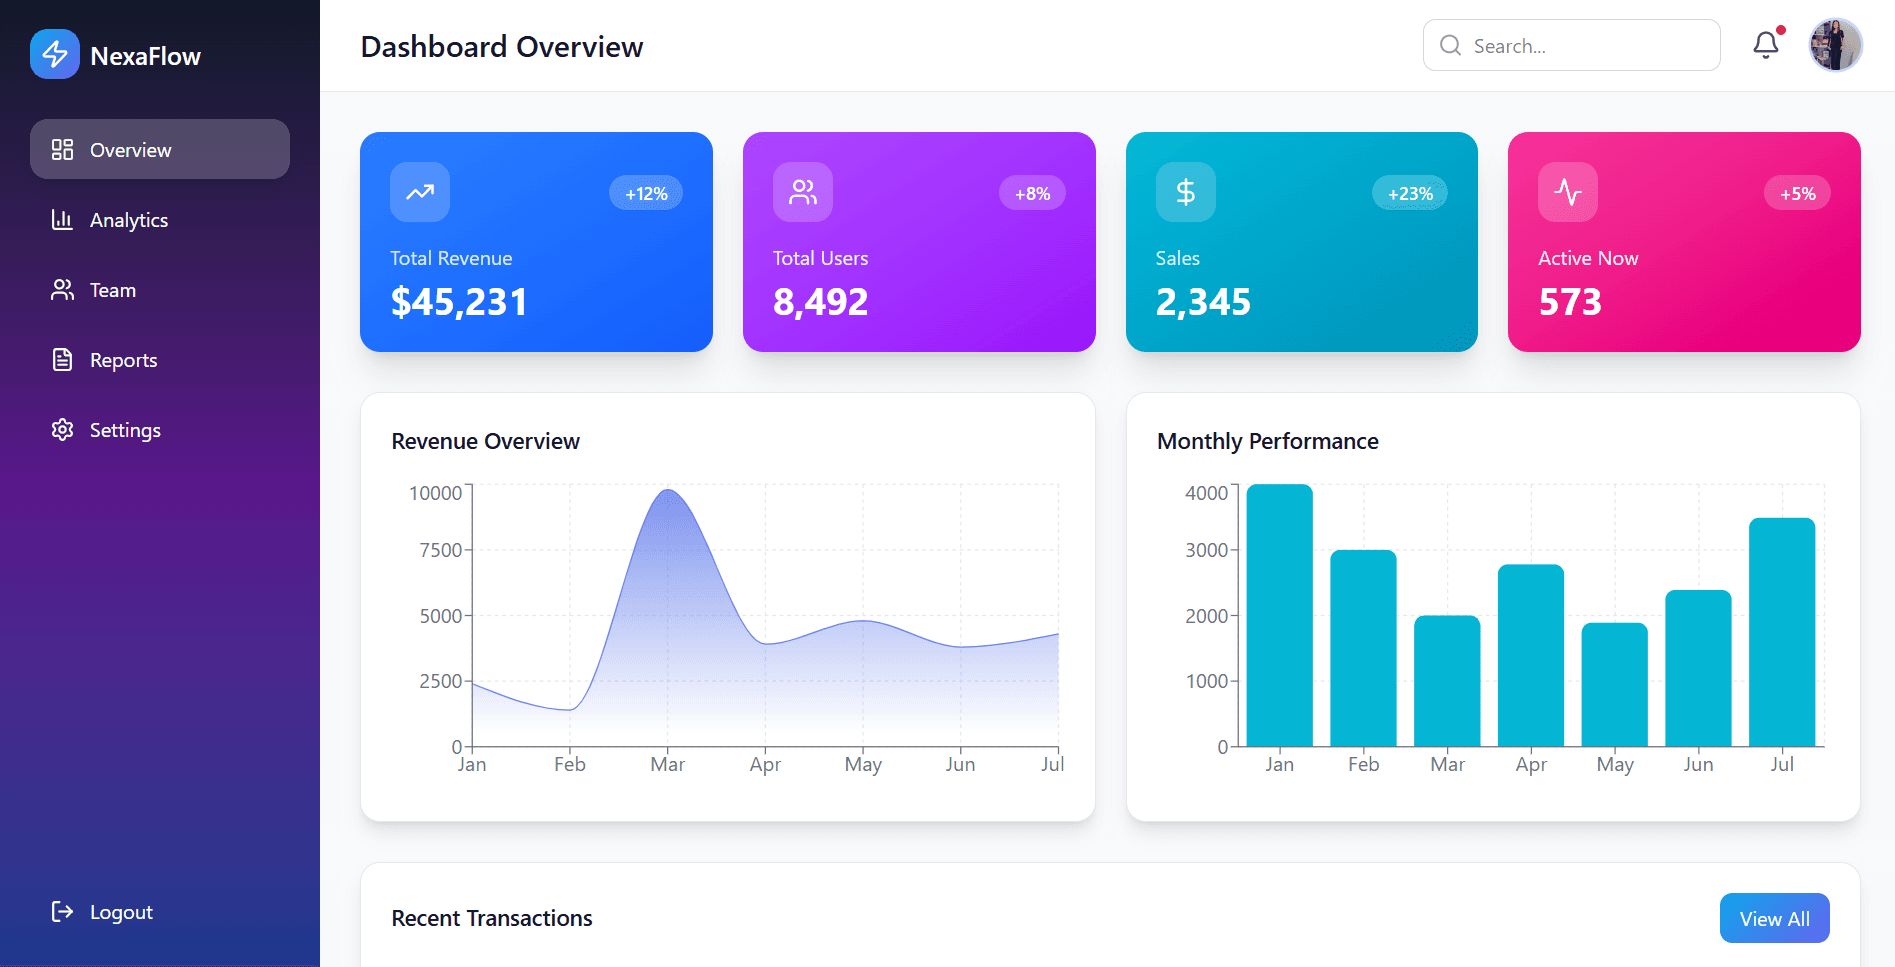1895x967 pixels.
Task: Click the Analytics bar chart icon
Action: coord(62,219)
